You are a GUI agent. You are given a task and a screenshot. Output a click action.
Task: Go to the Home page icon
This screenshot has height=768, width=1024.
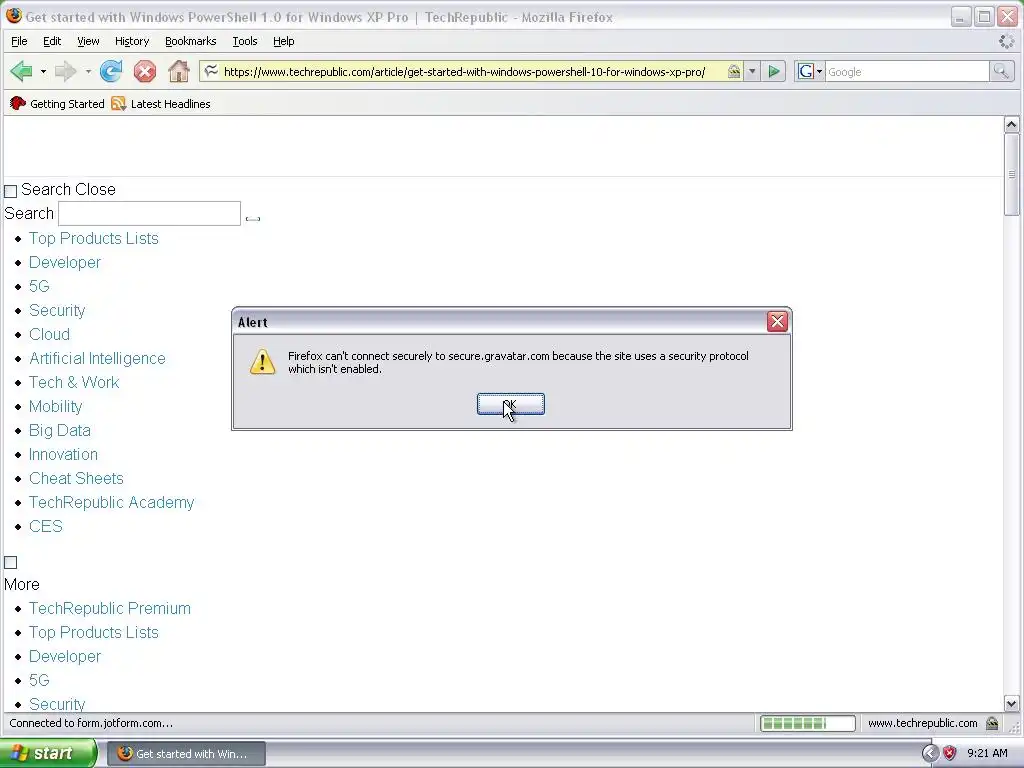178,71
